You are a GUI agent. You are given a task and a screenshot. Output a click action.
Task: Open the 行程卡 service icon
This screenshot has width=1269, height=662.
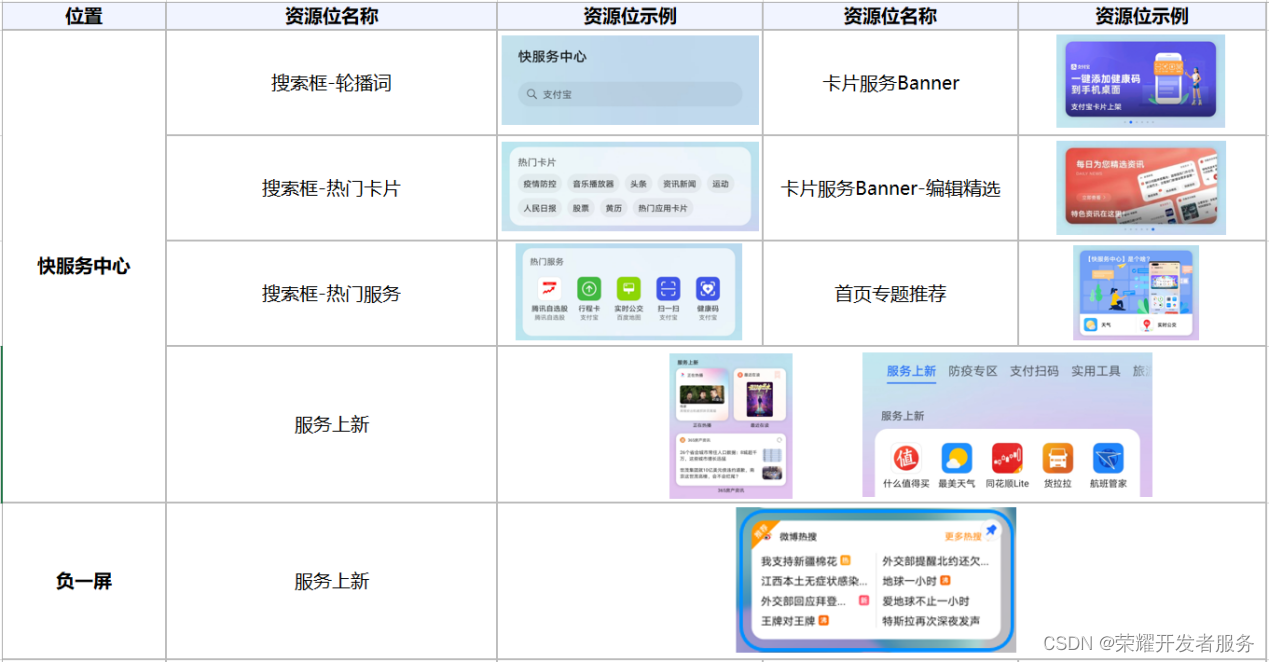tap(589, 289)
